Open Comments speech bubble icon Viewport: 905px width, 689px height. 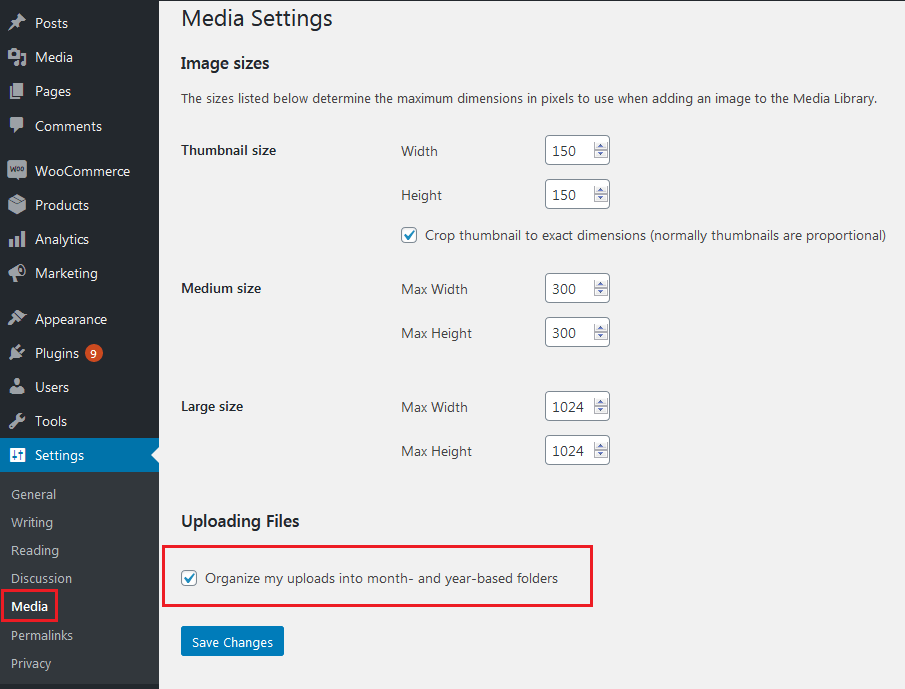17,125
